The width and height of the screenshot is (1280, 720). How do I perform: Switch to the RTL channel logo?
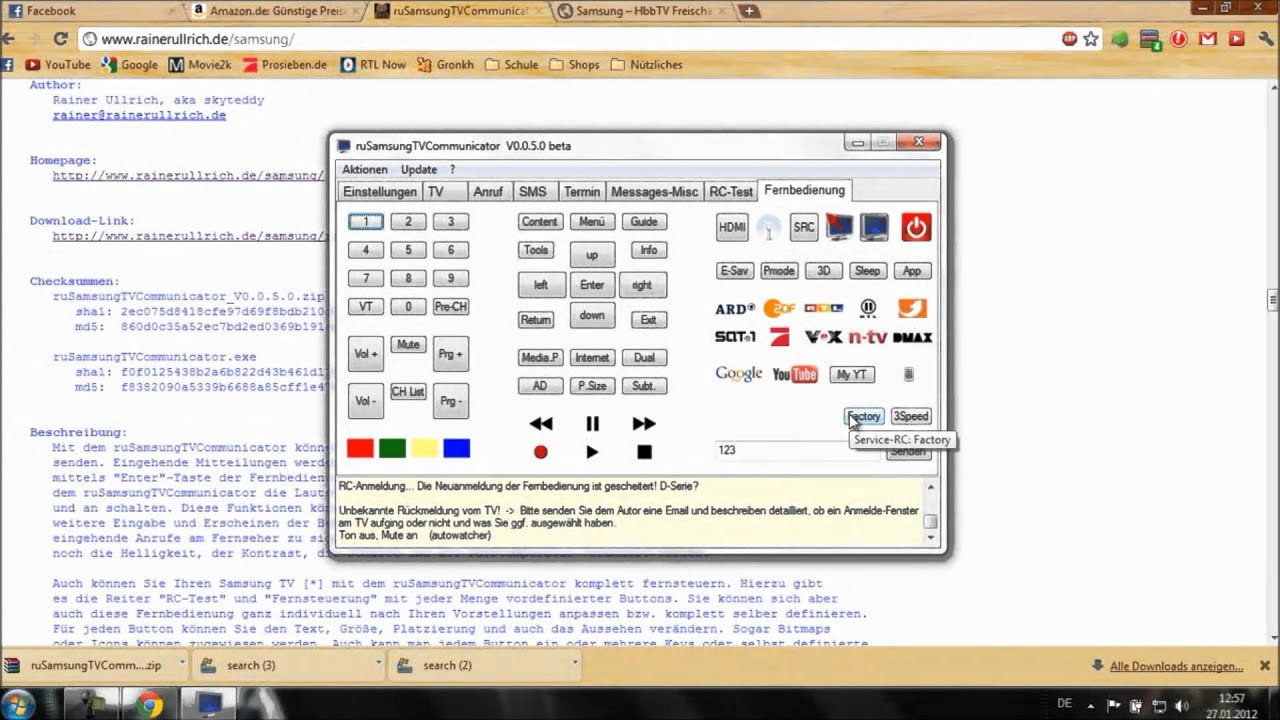[823, 309]
